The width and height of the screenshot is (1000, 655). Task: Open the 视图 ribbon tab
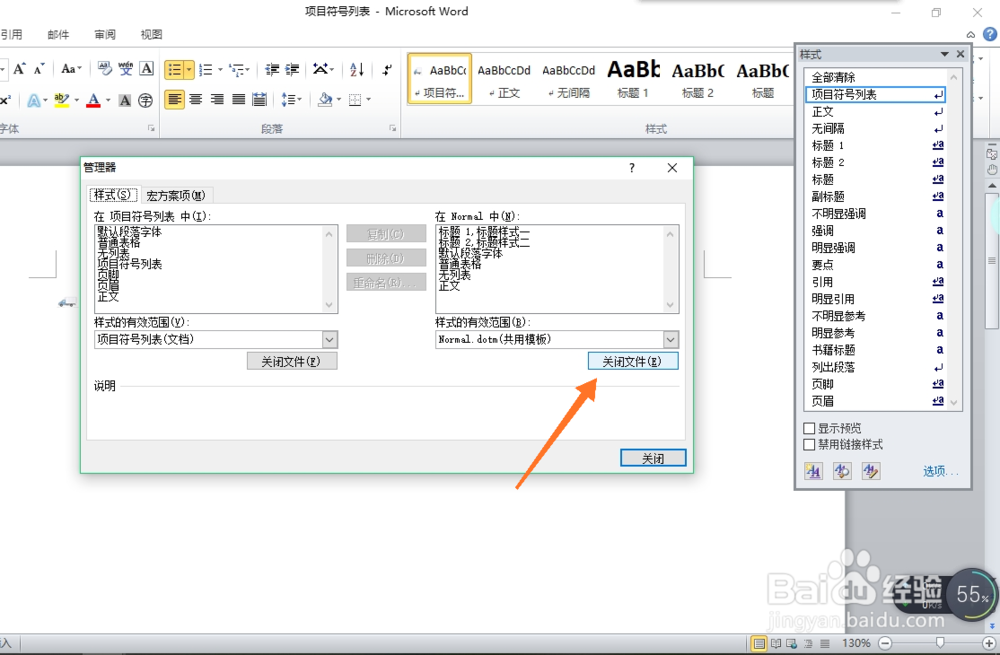[152, 34]
